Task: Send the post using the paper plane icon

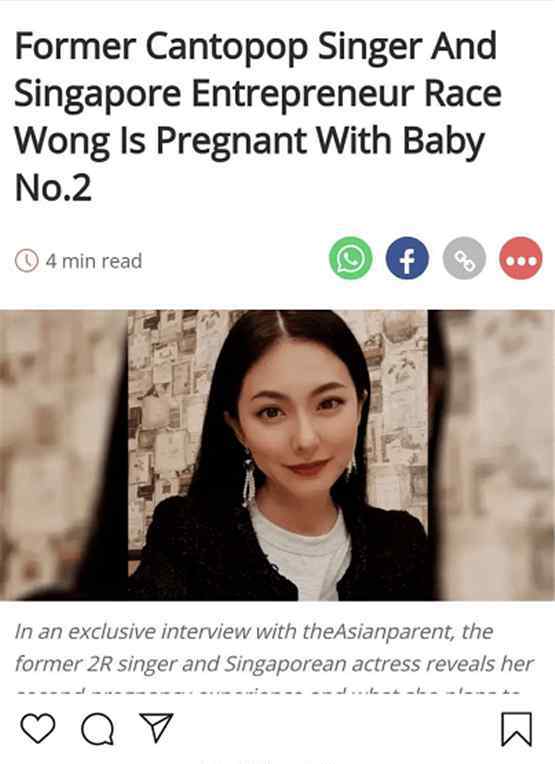Action: [156, 727]
